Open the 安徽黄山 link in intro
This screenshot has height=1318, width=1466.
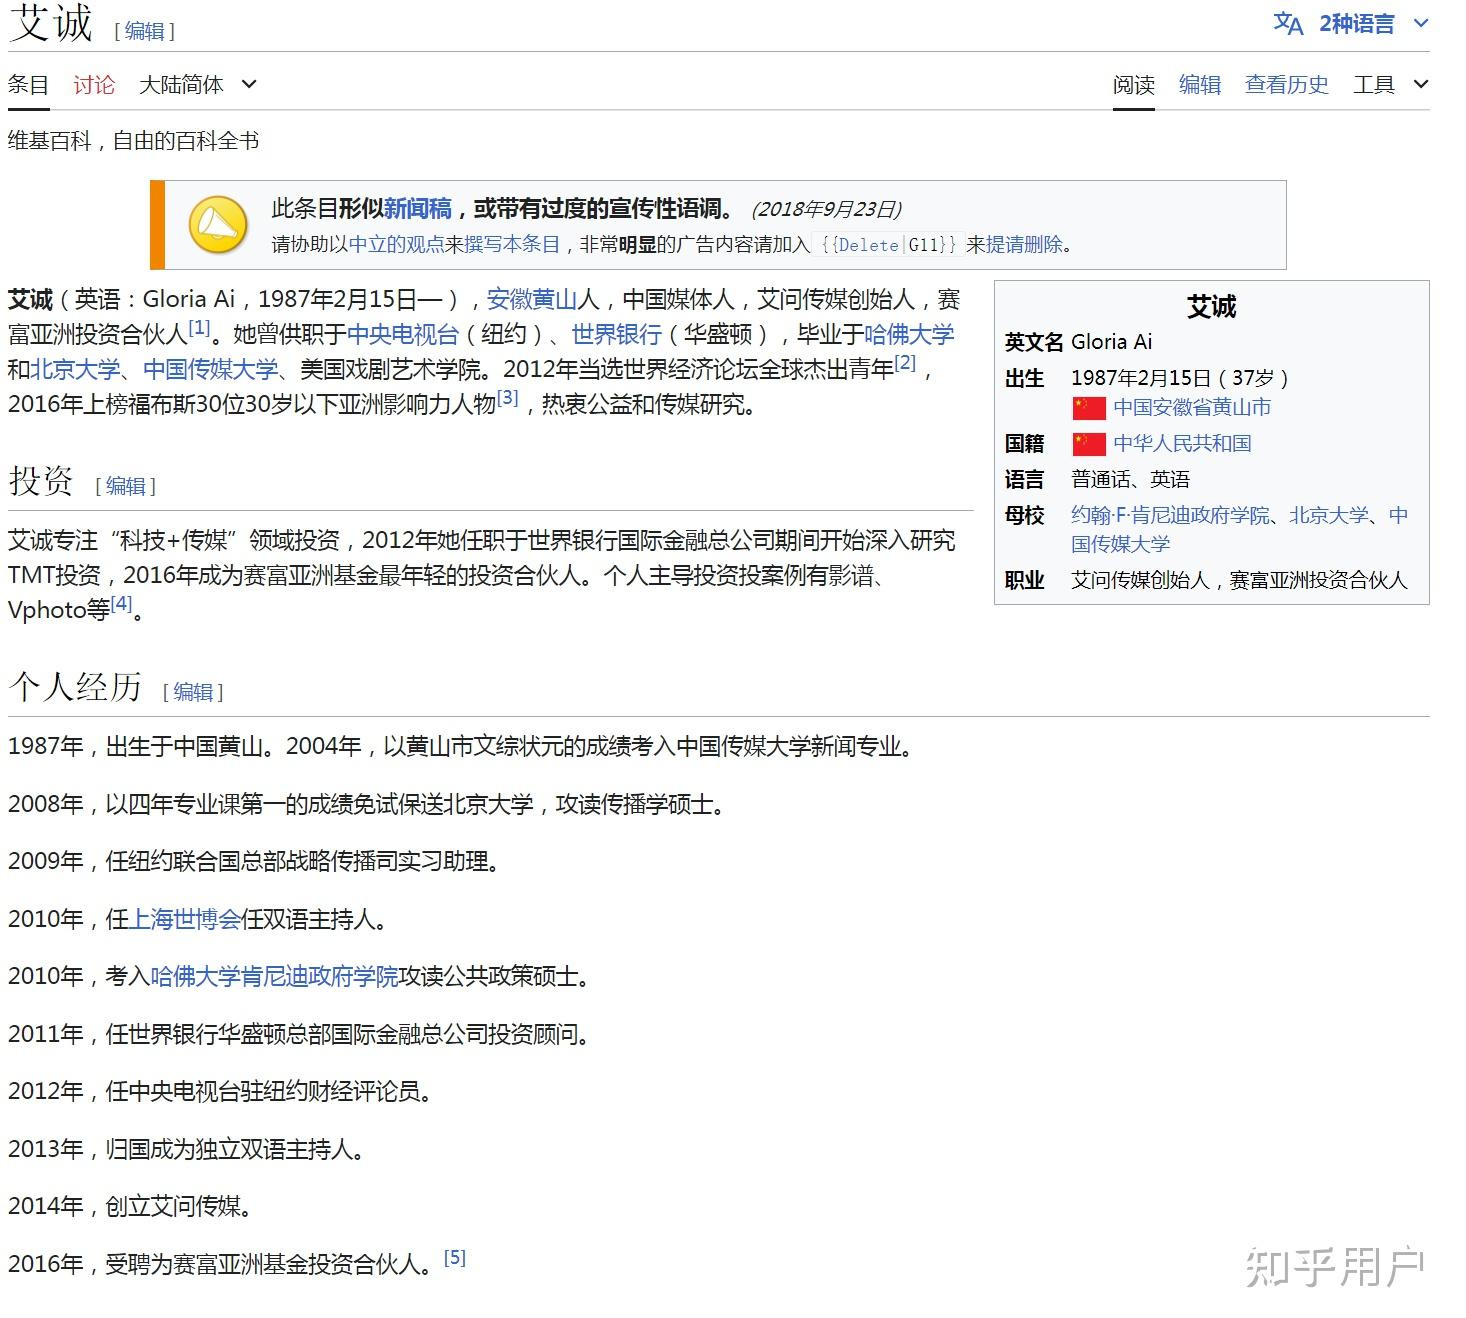tap(532, 299)
